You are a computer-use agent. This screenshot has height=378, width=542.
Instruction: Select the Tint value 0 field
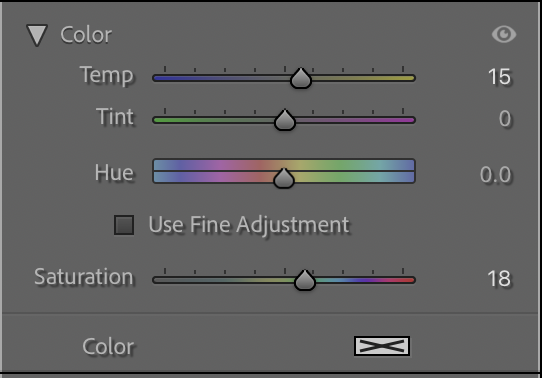point(505,119)
